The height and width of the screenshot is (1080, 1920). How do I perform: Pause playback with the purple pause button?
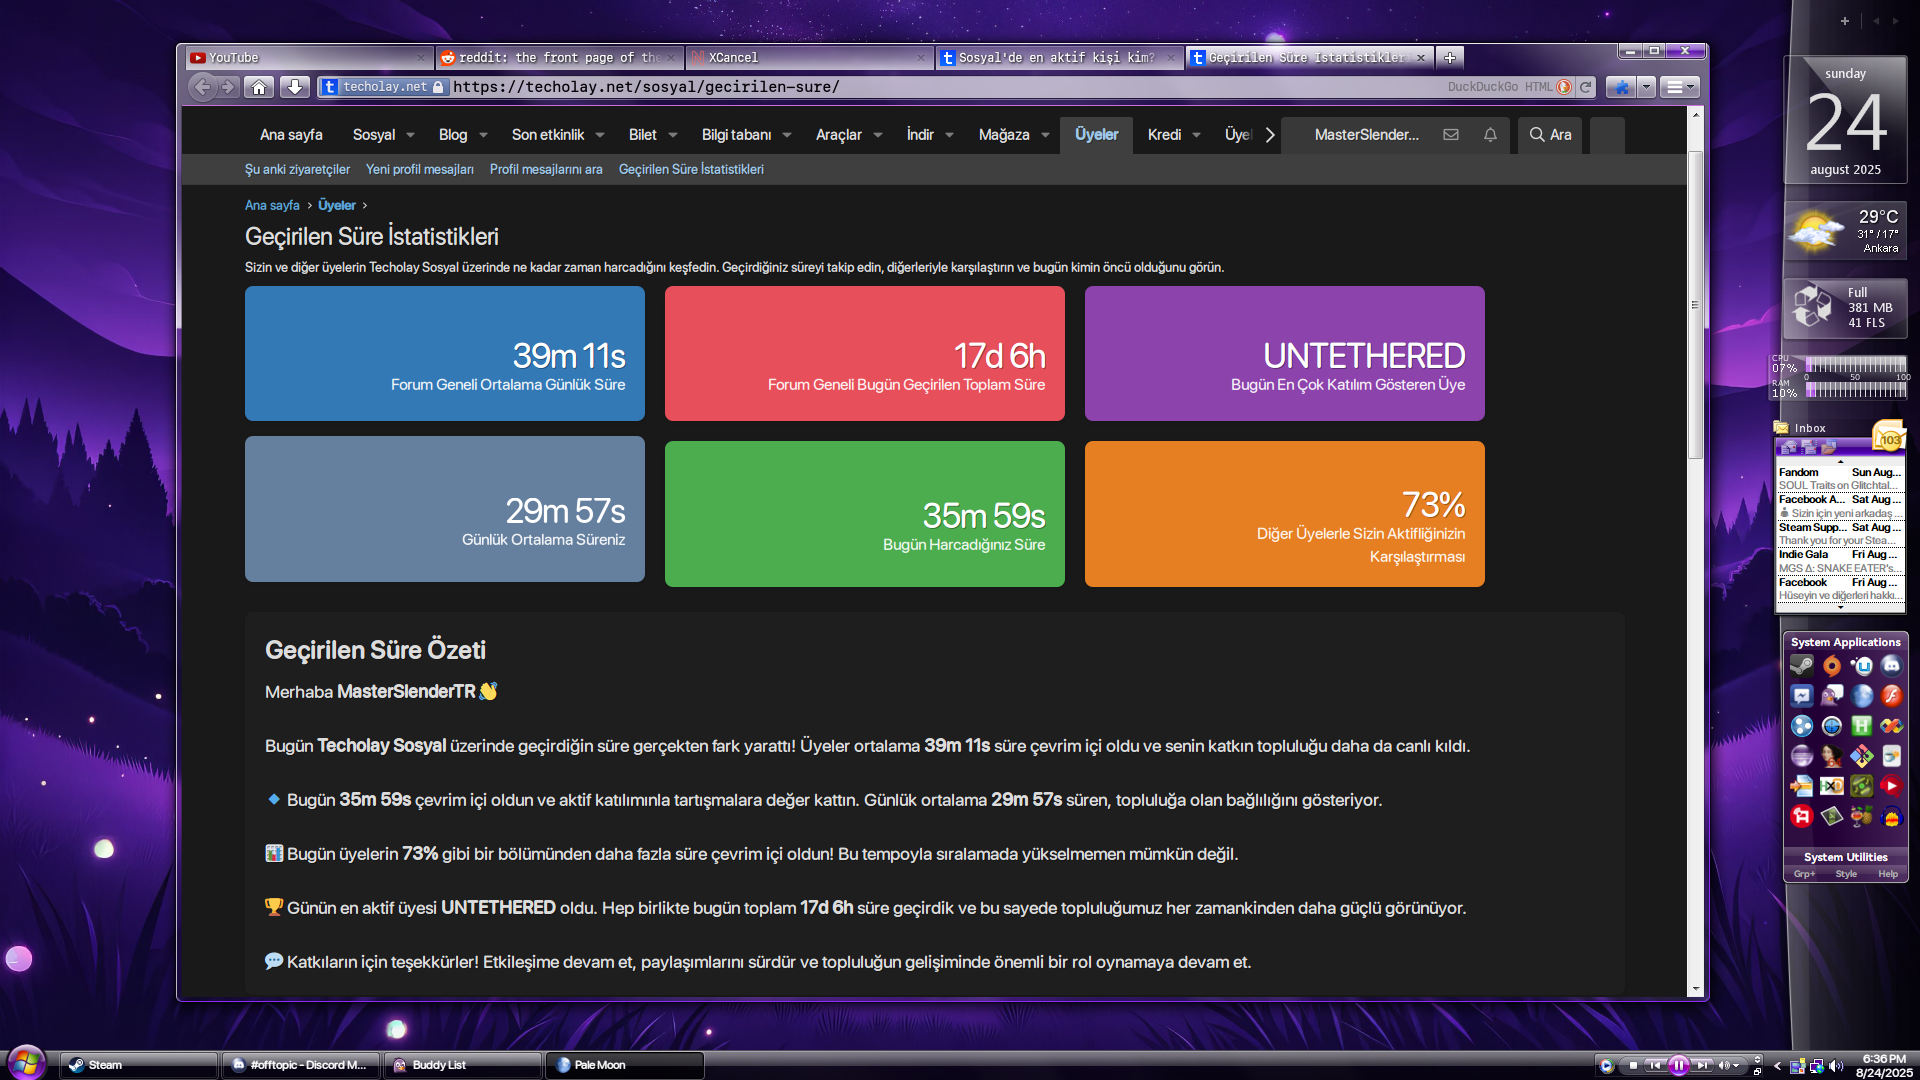click(1679, 1066)
